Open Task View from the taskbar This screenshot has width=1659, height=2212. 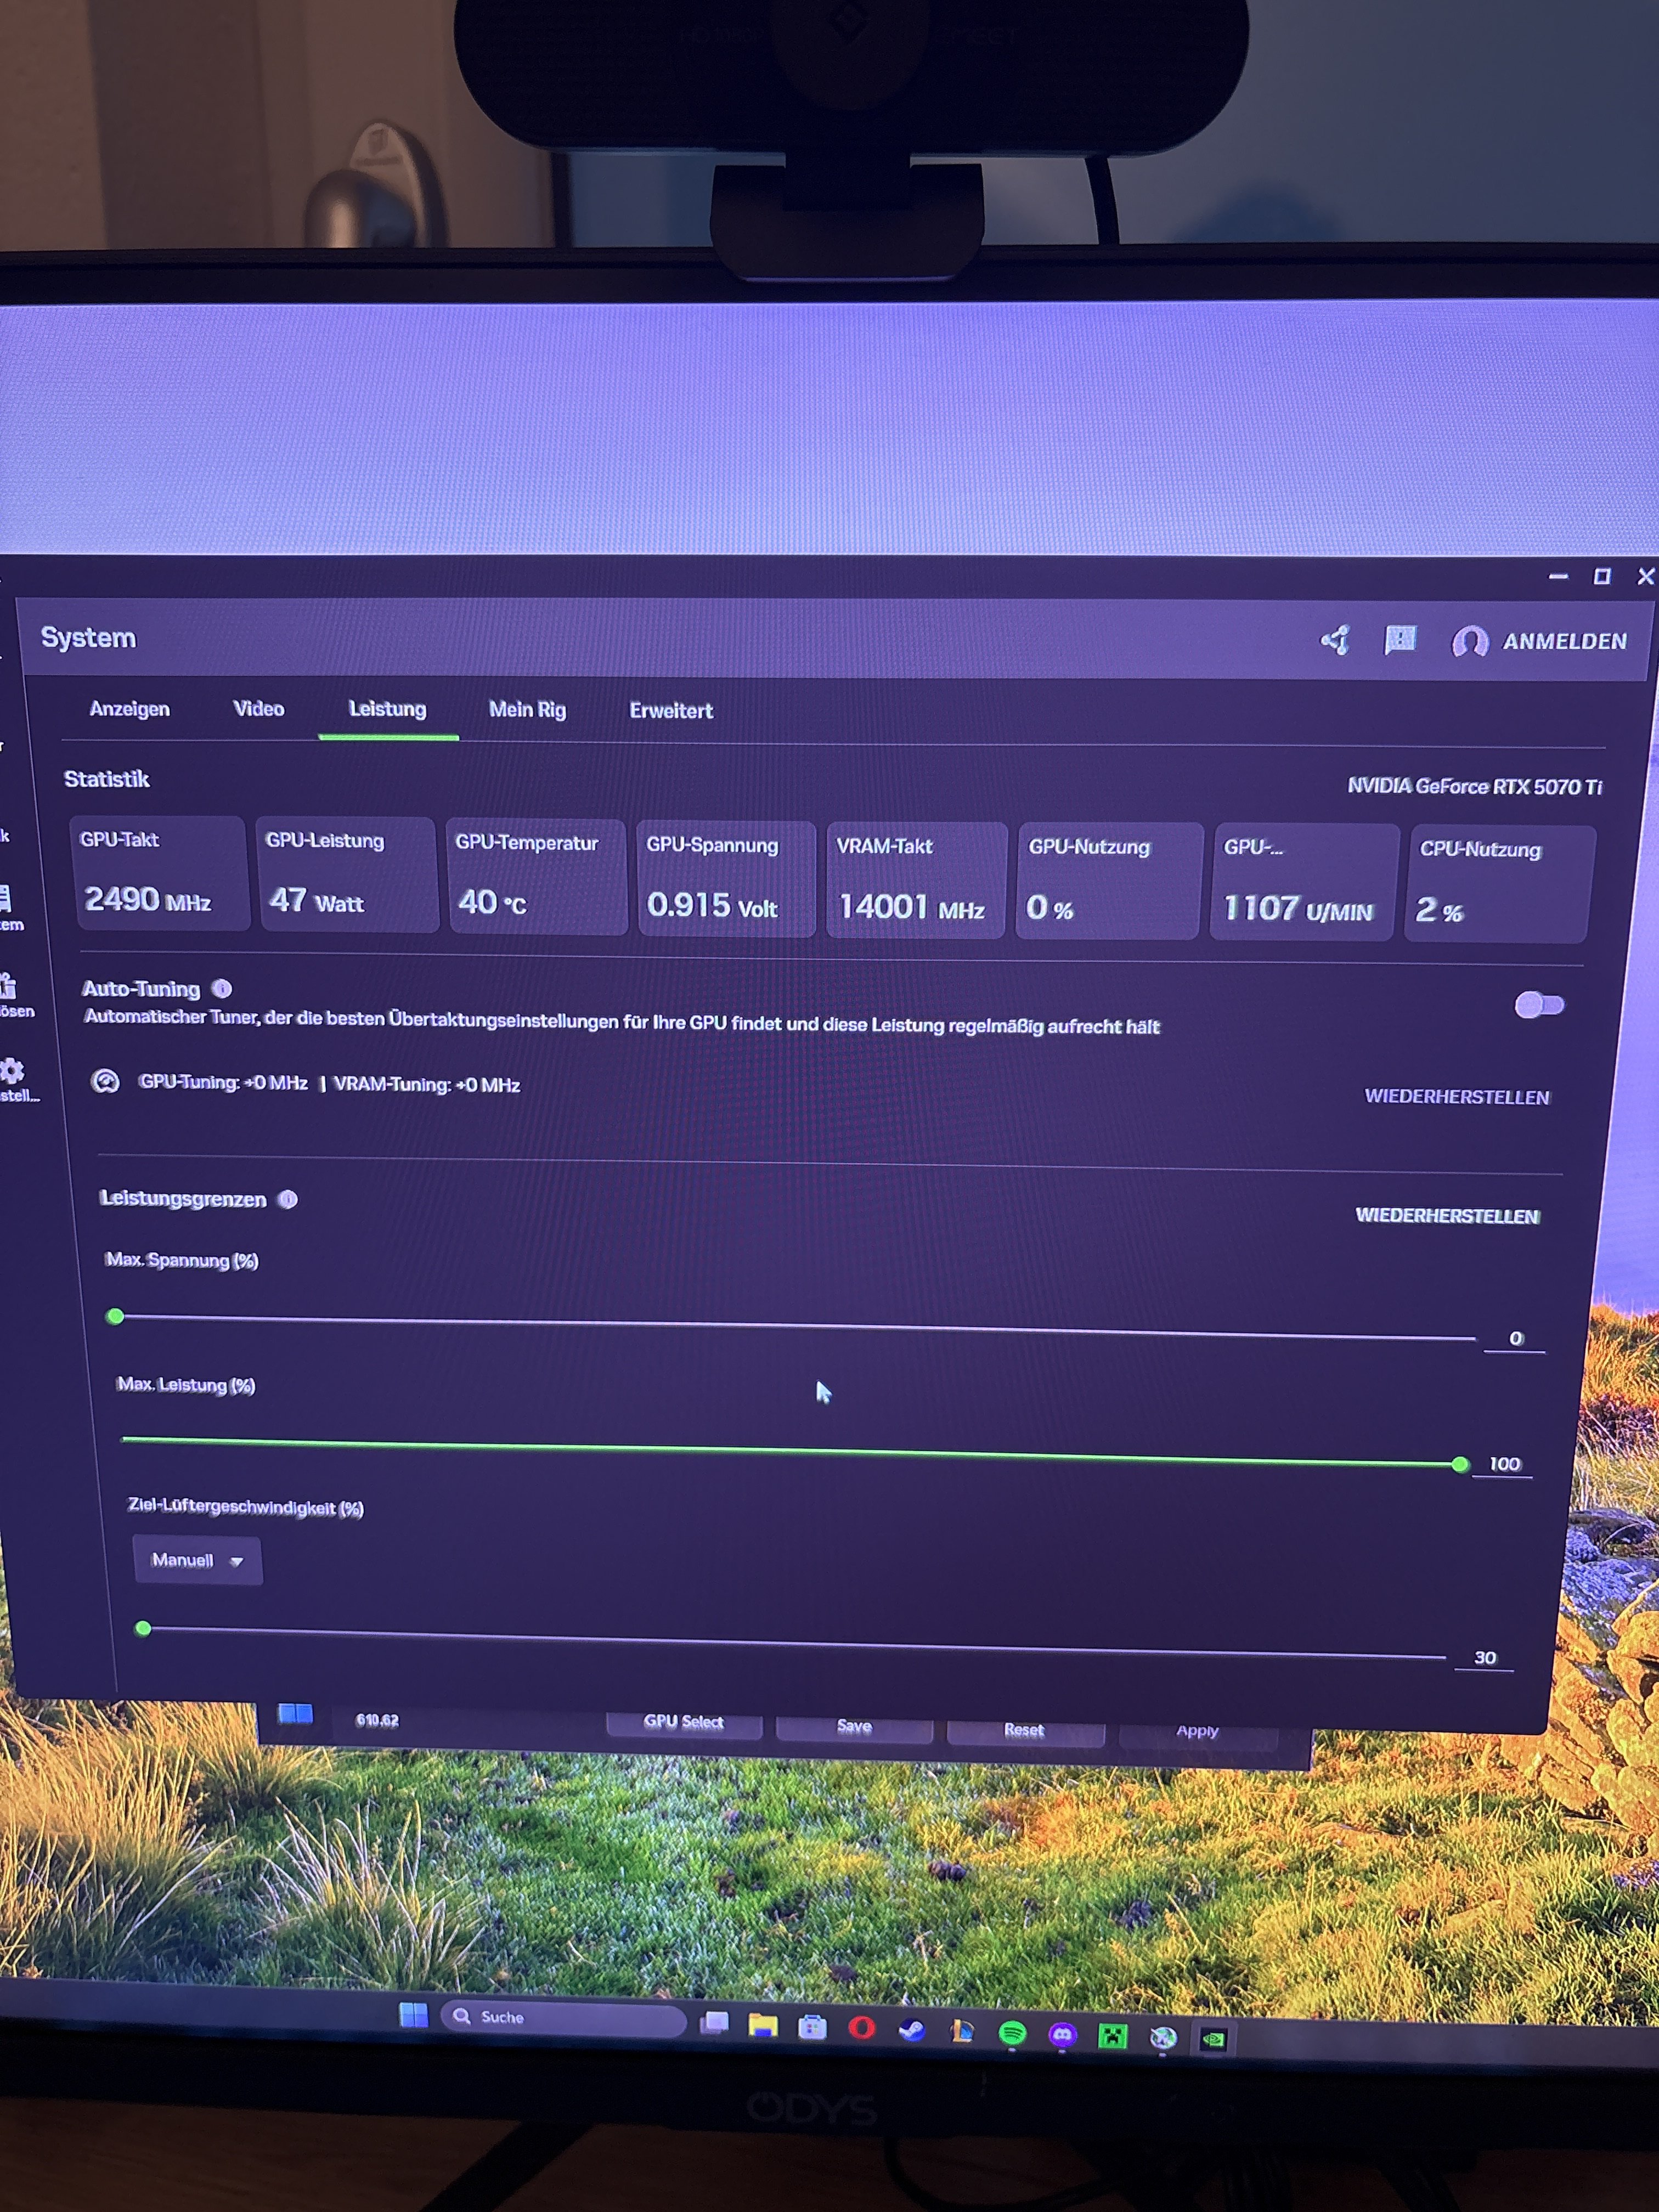click(x=714, y=2023)
